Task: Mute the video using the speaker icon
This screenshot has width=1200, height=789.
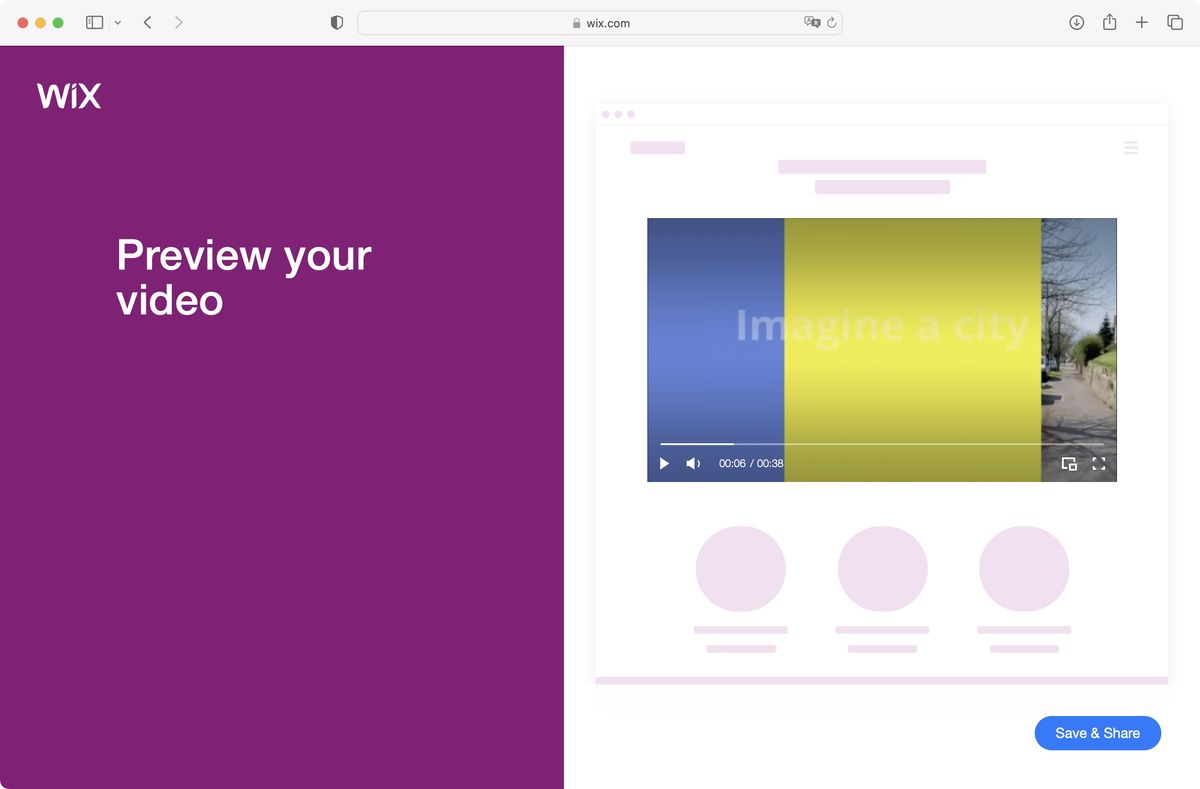Action: (x=693, y=463)
